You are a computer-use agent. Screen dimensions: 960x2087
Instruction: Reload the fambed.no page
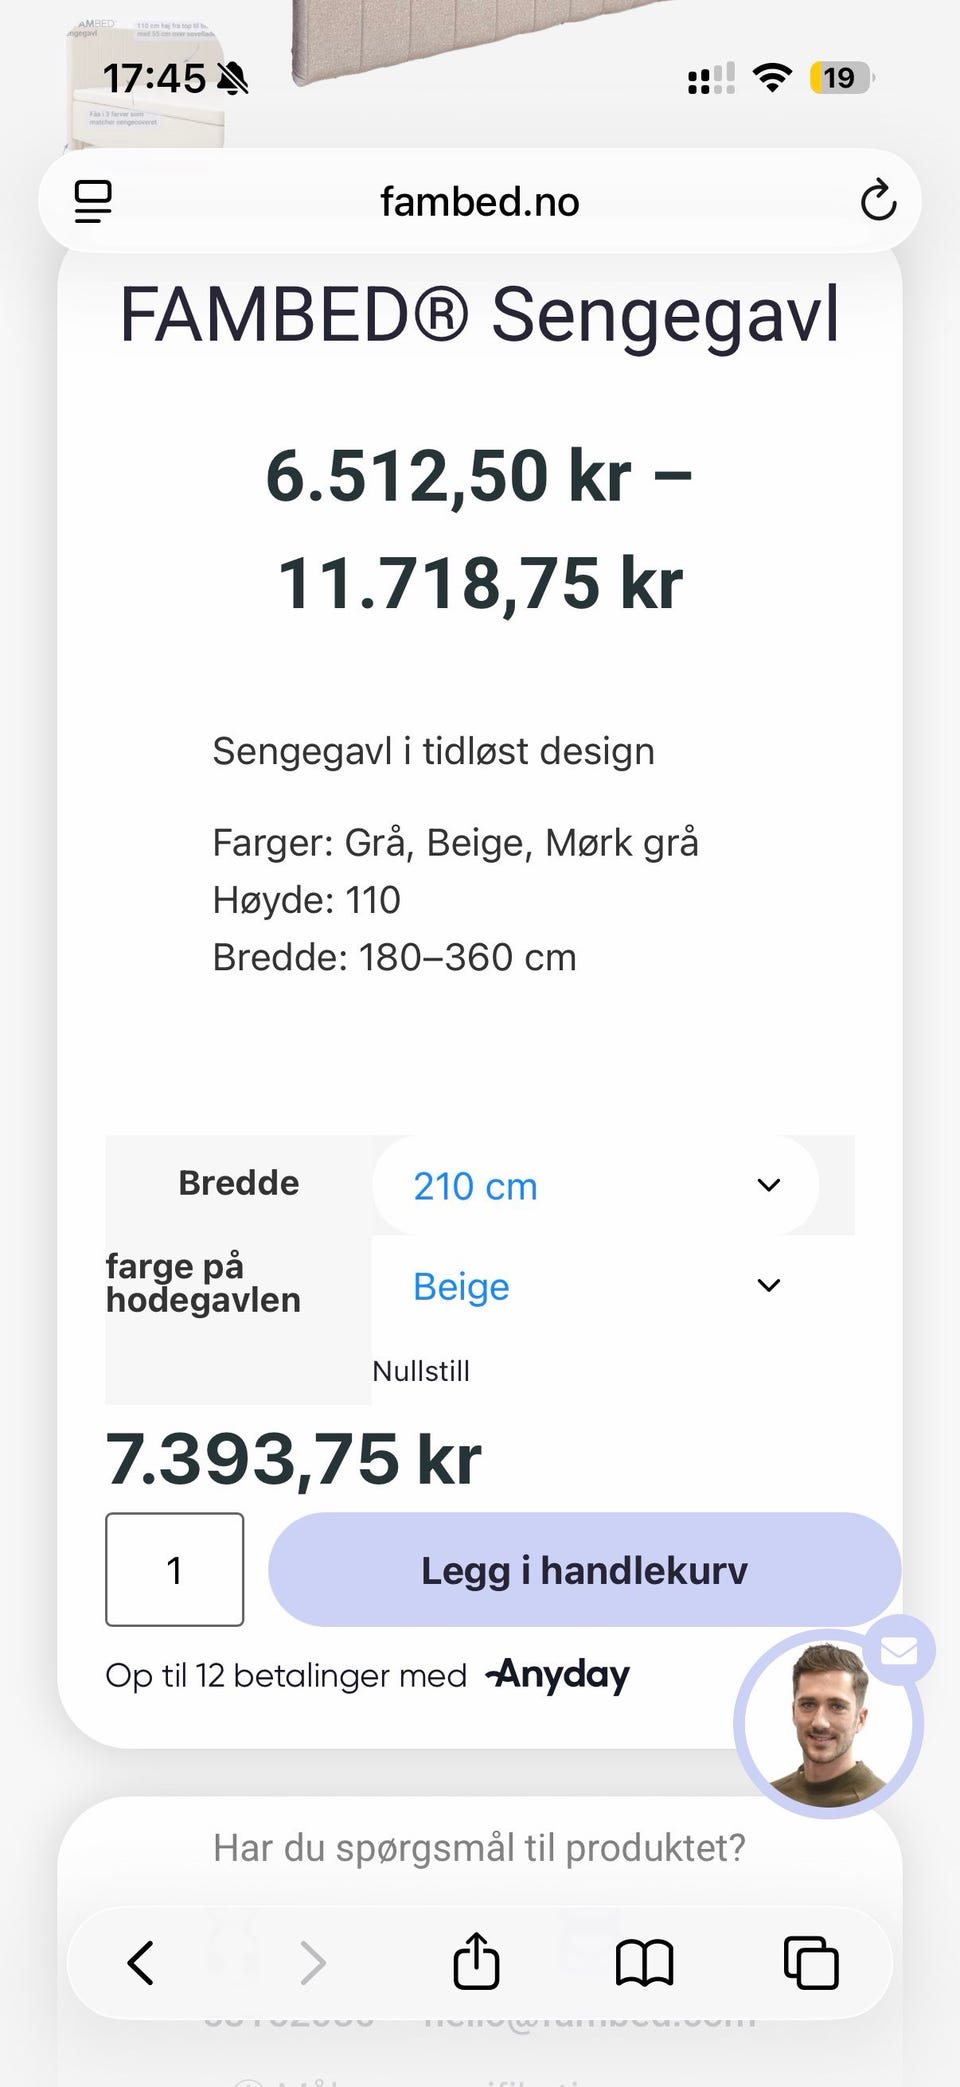878,200
